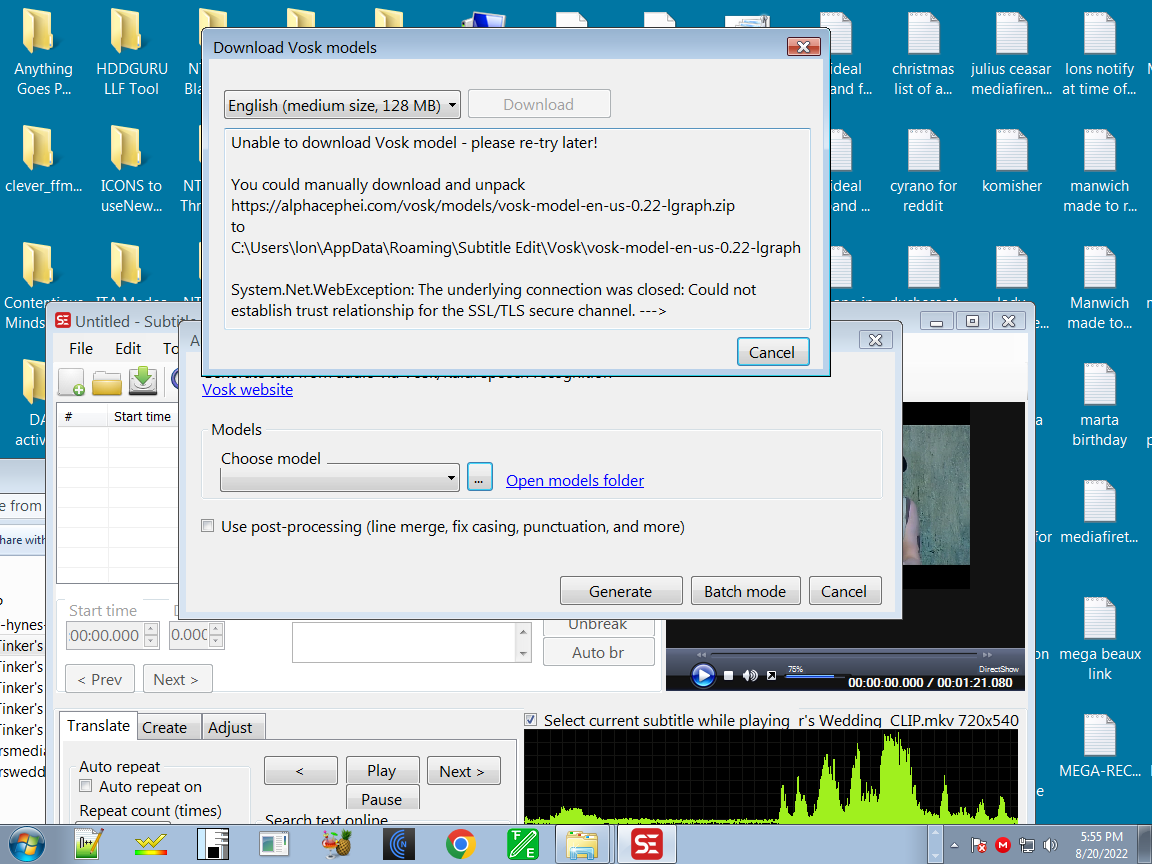Adjust the 75% volume slider
Screen dimensions: 1152x864
[x=818, y=676]
